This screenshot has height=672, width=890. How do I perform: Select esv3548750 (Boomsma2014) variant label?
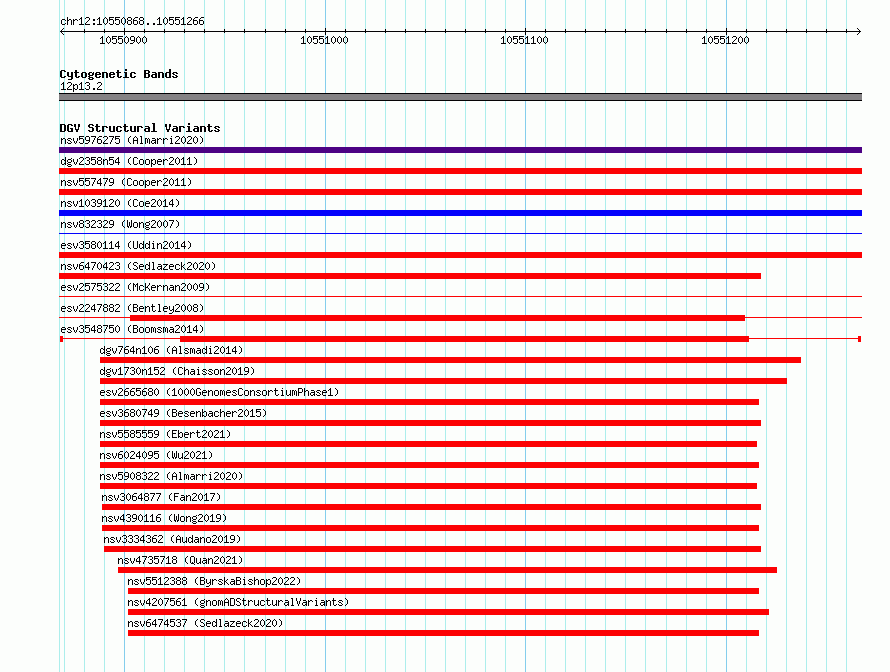pyautogui.click(x=132, y=329)
